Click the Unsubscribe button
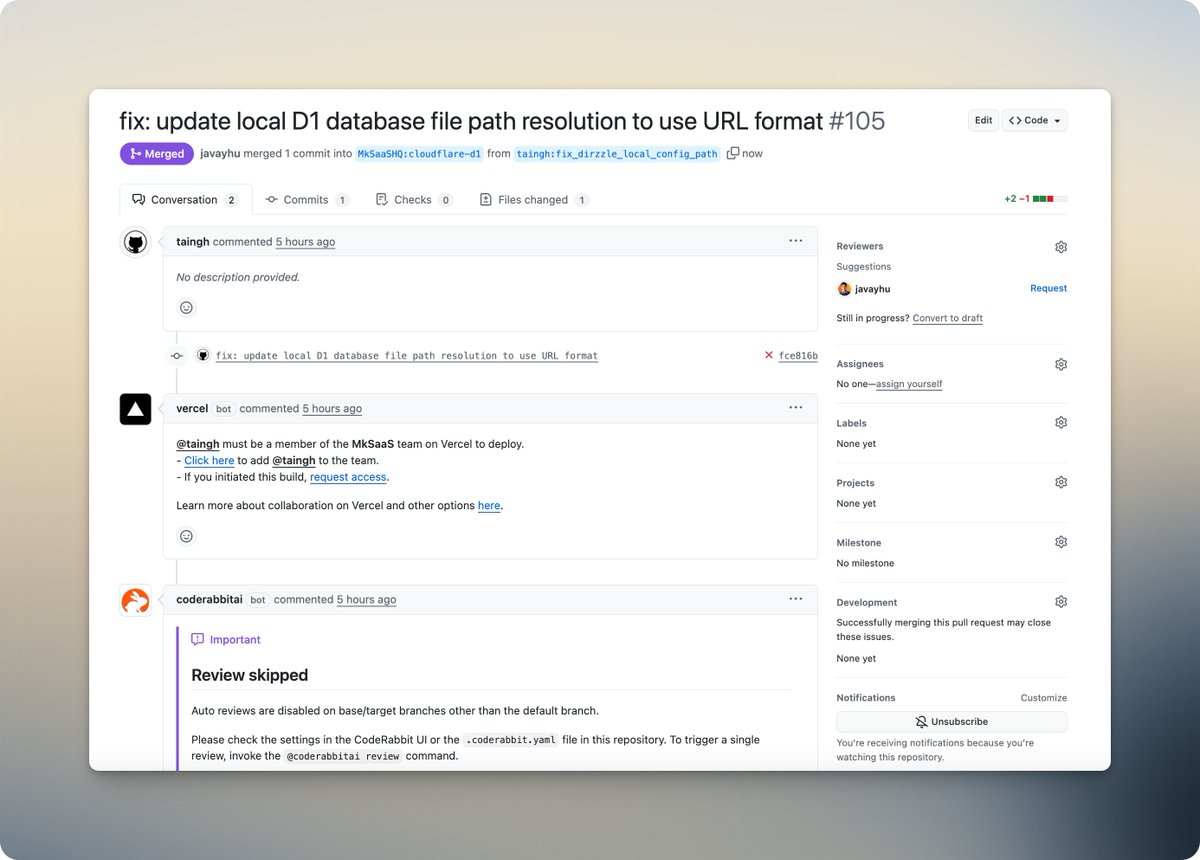This screenshot has height=860, width=1200. 951,721
